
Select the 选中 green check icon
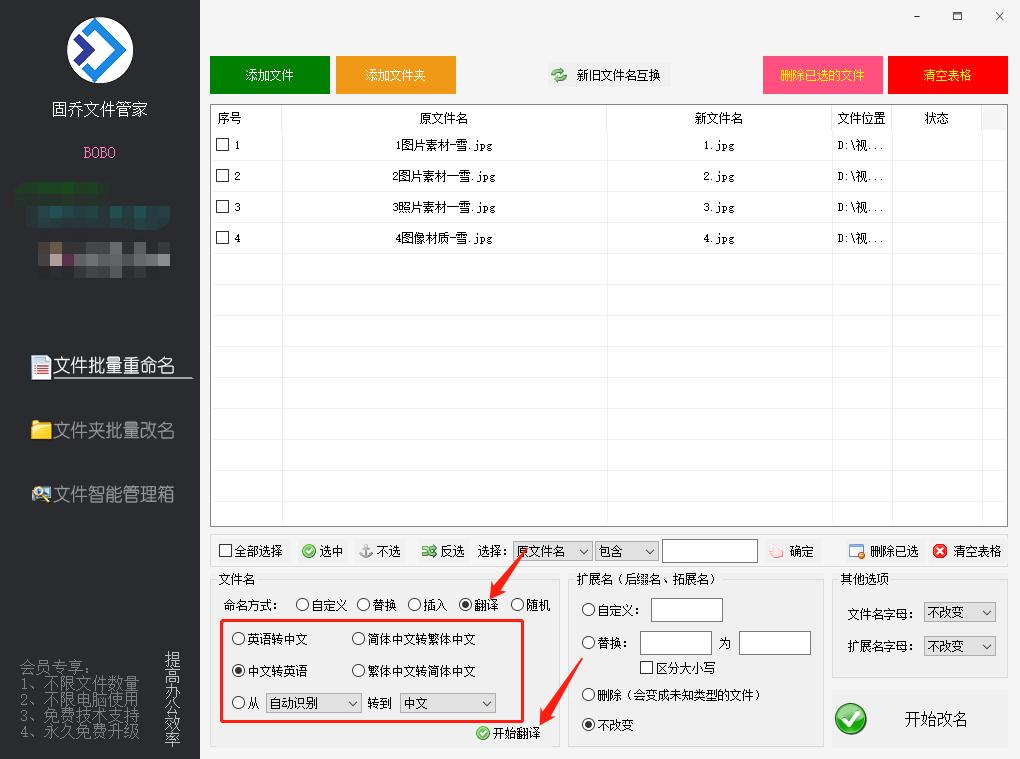(306, 550)
